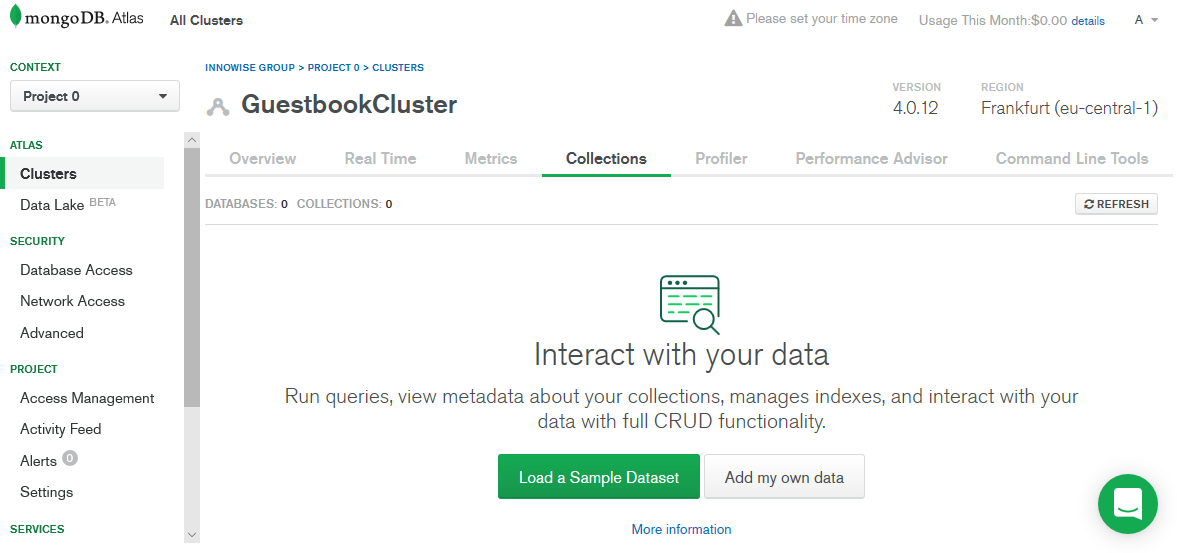1177x553 pixels.
Task: Click the time zone warning triangle icon
Action: click(733, 19)
